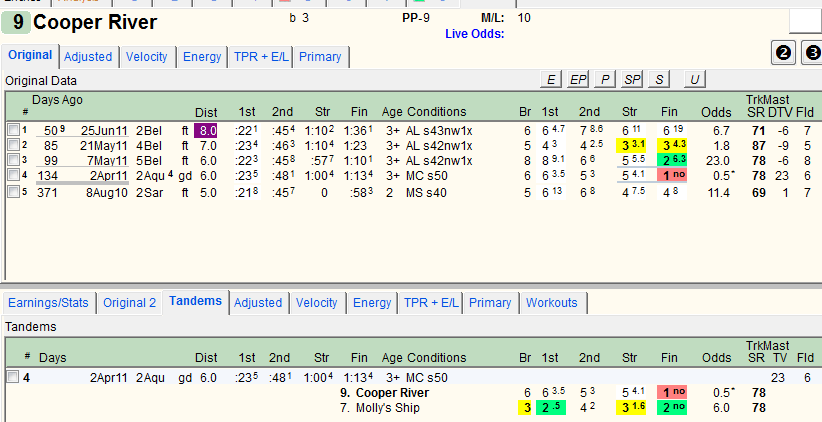Screen dimensions: 822x422
Task: Click the 8Aug10 race date
Action: click(x=107, y=193)
